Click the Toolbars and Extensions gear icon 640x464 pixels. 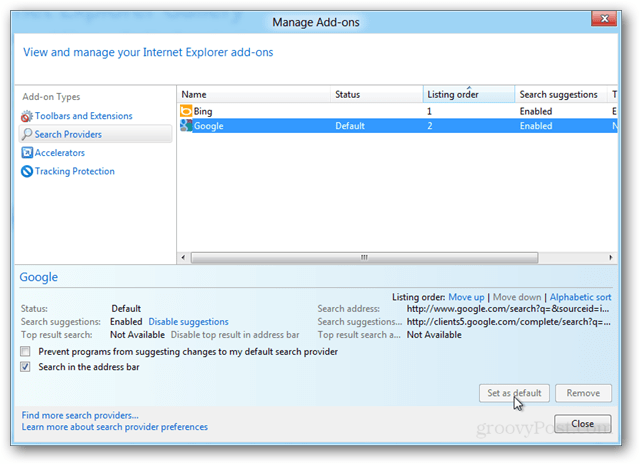27,116
